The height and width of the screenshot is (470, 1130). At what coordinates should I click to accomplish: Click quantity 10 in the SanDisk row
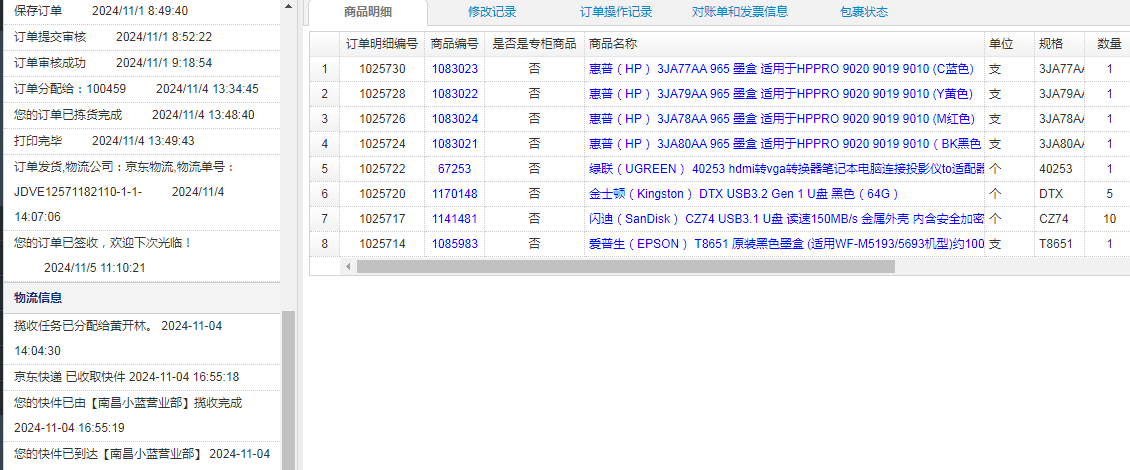click(x=1109, y=219)
